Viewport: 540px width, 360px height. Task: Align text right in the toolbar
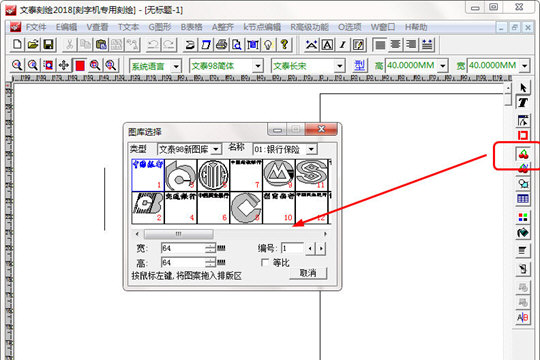(x=411, y=44)
